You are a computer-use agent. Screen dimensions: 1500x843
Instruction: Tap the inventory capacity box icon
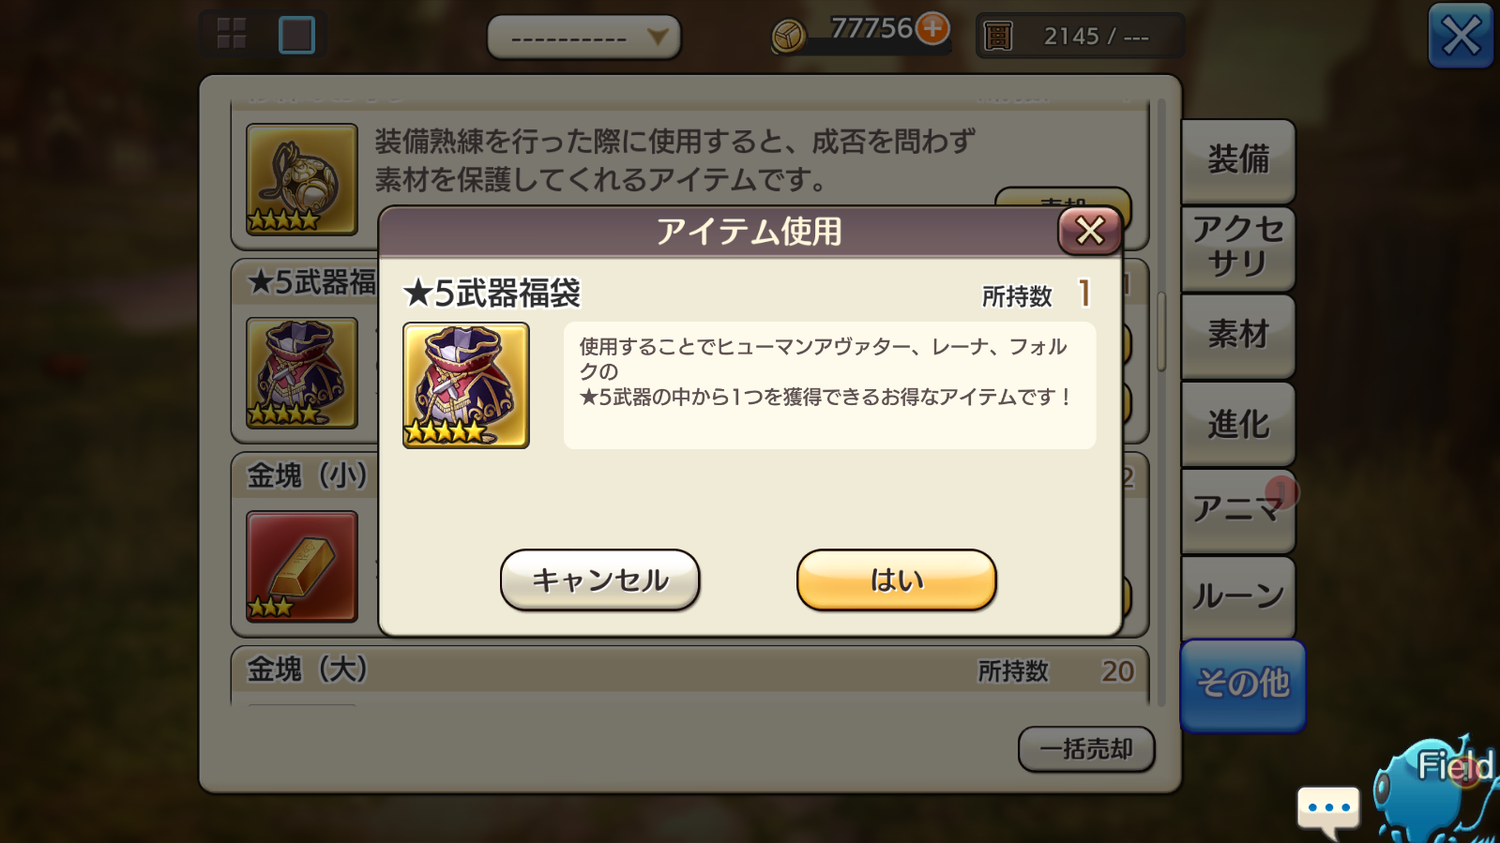coord(998,37)
